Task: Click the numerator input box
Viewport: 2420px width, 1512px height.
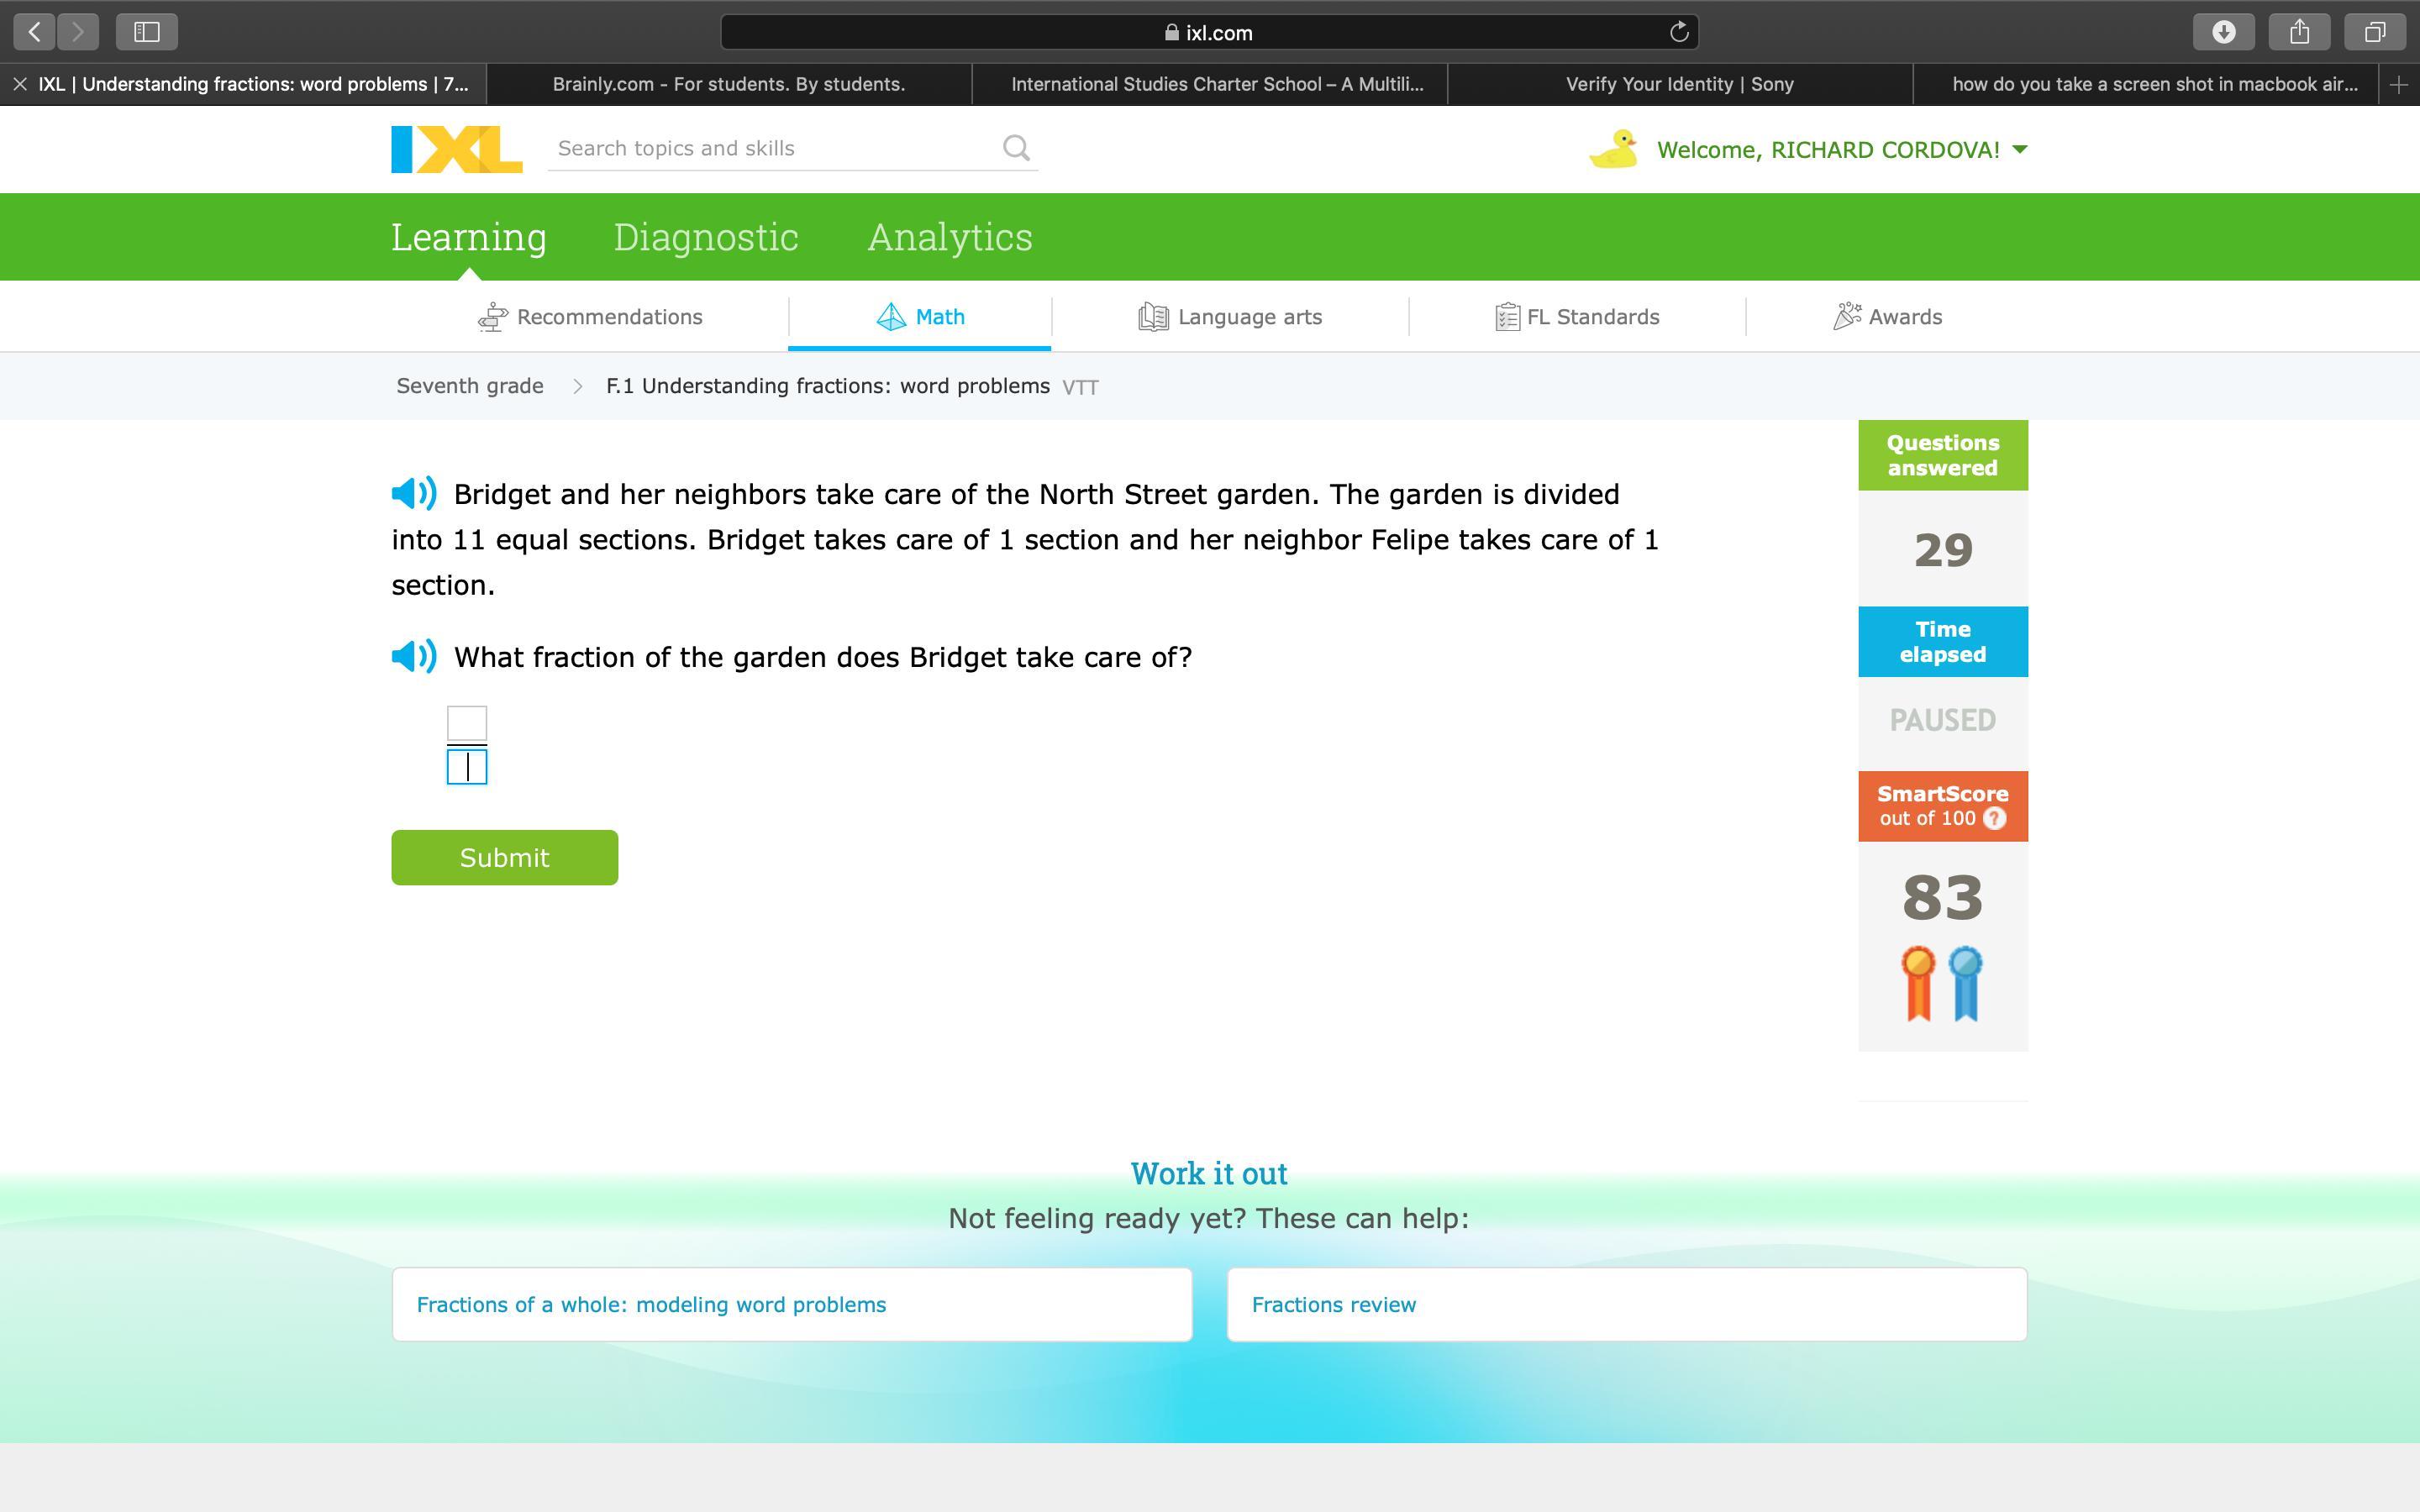Action: pos(466,722)
